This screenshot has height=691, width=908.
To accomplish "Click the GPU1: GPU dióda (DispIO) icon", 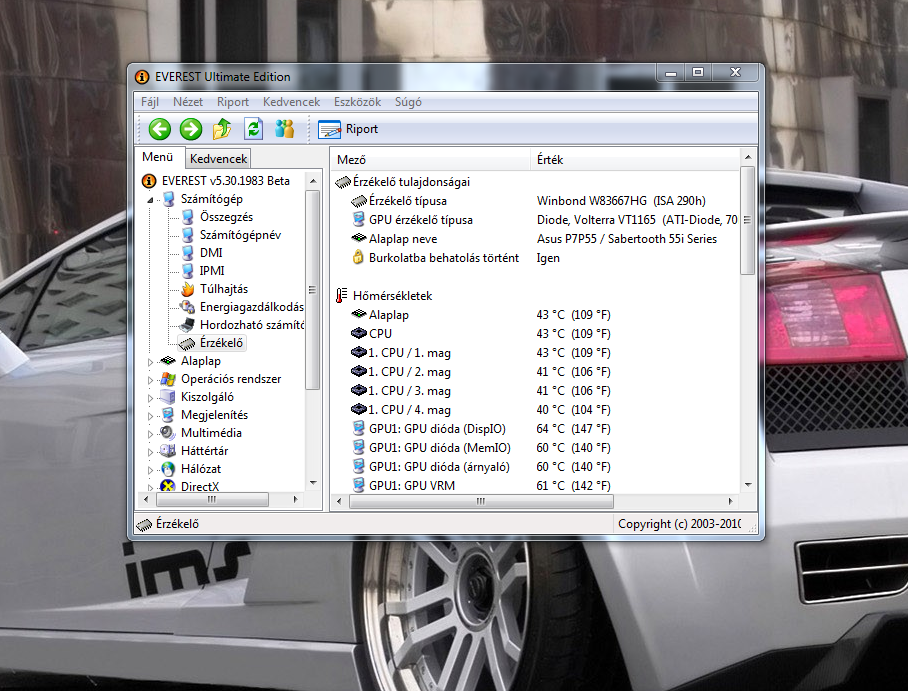I will [x=359, y=429].
